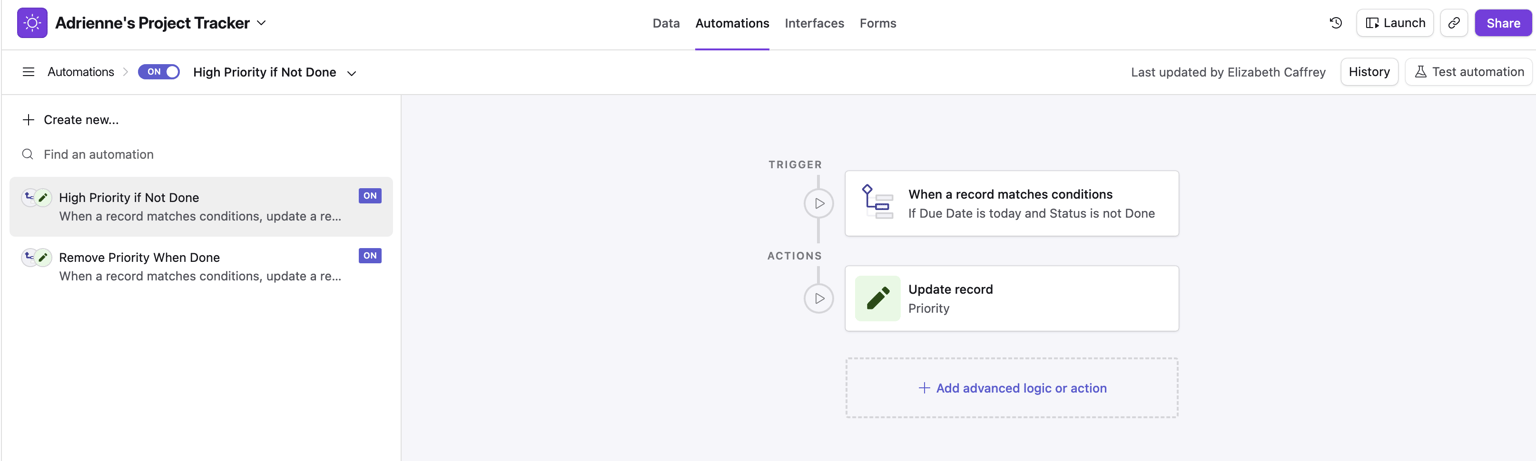Switch to the Data tab
This screenshot has height=461, width=1536.
666,23
